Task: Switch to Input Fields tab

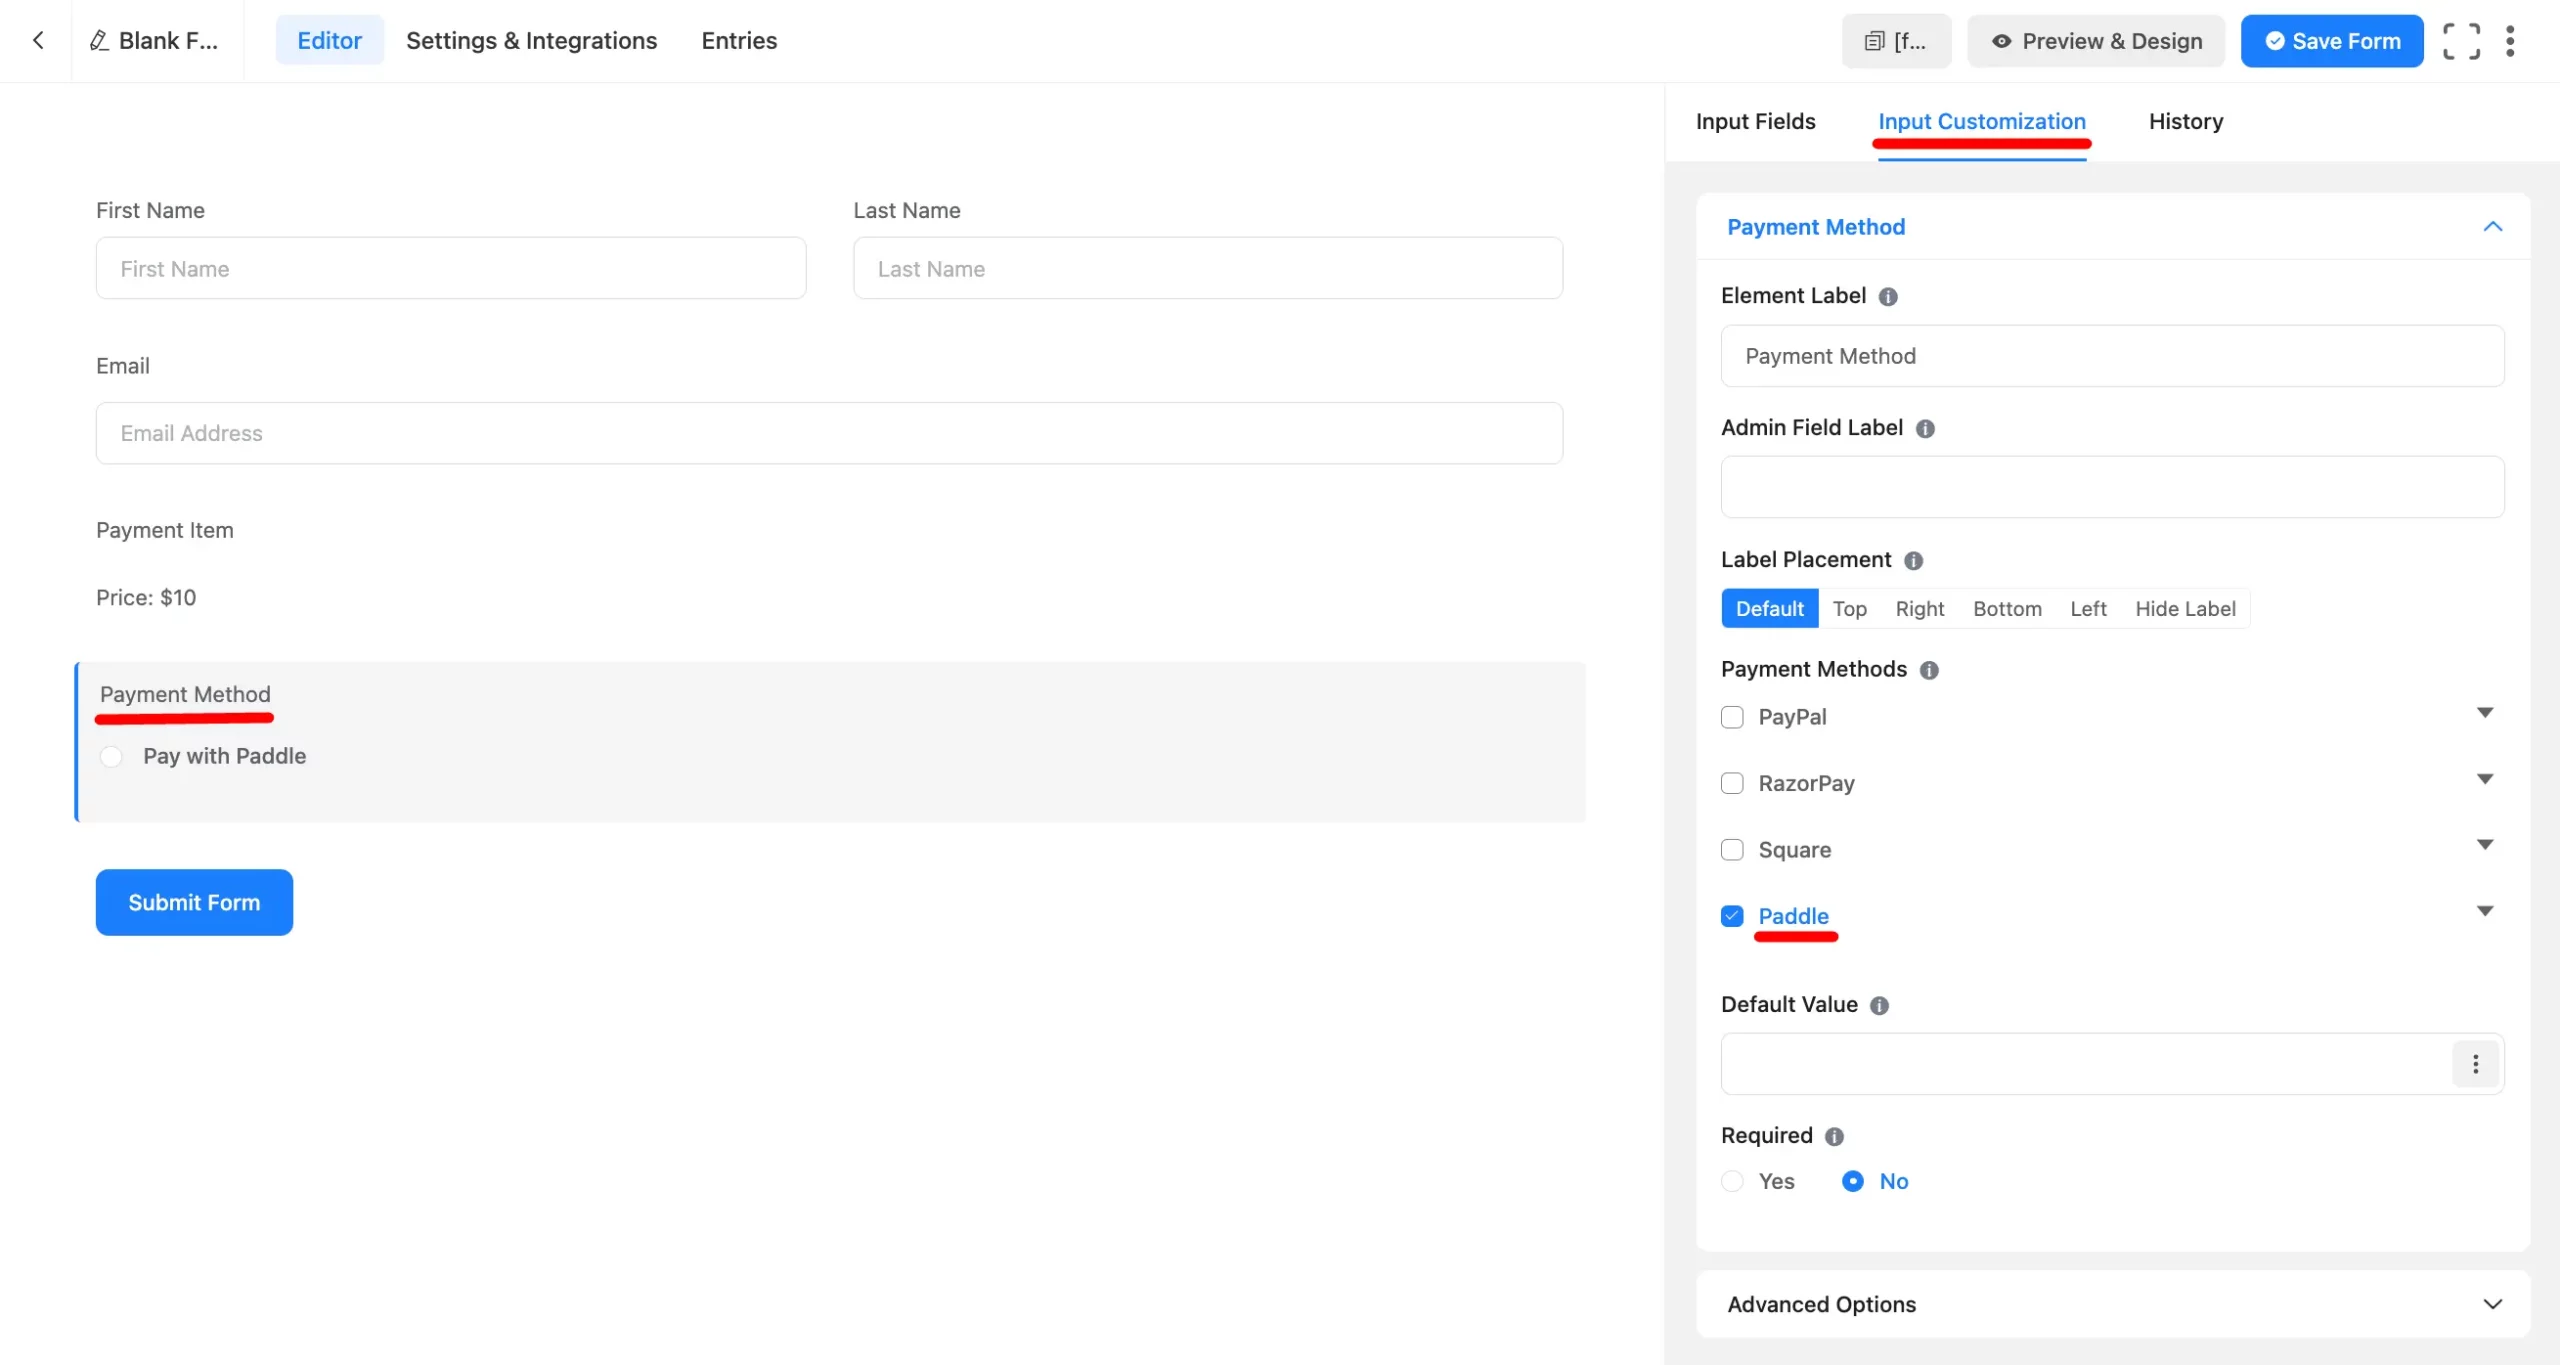Action: click(1755, 121)
